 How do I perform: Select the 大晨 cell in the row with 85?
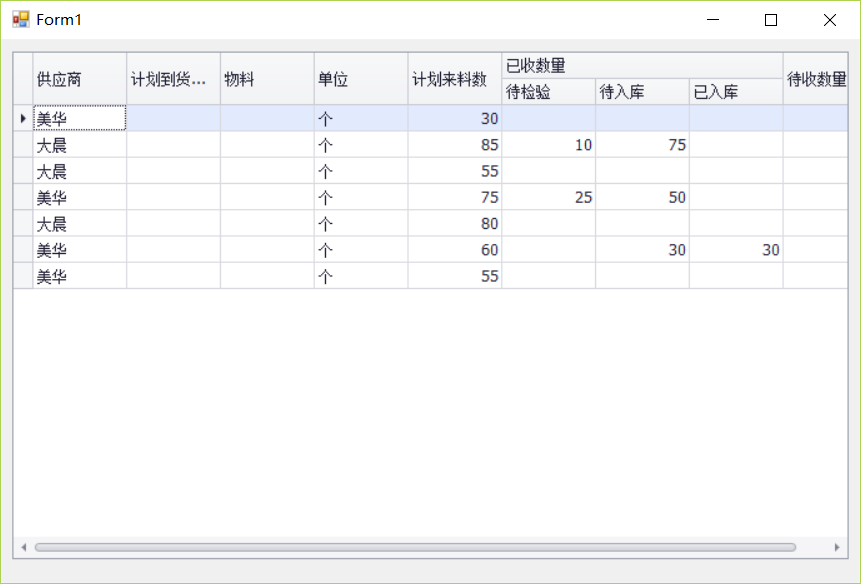tap(80, 144)
